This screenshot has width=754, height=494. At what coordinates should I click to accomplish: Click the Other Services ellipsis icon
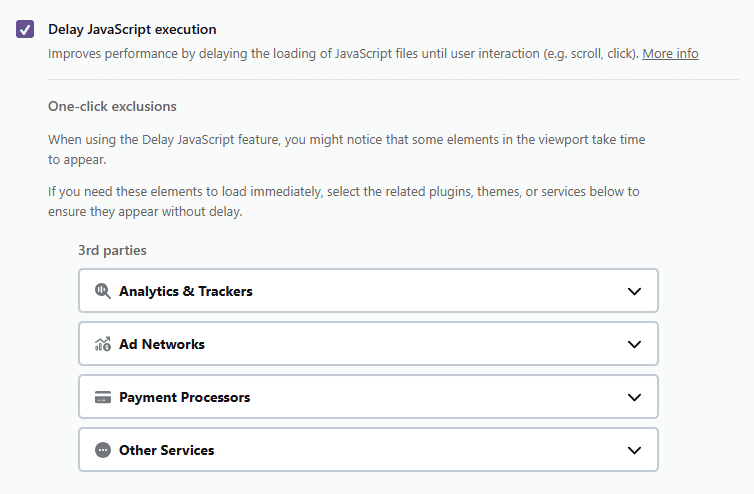point(103,450)
